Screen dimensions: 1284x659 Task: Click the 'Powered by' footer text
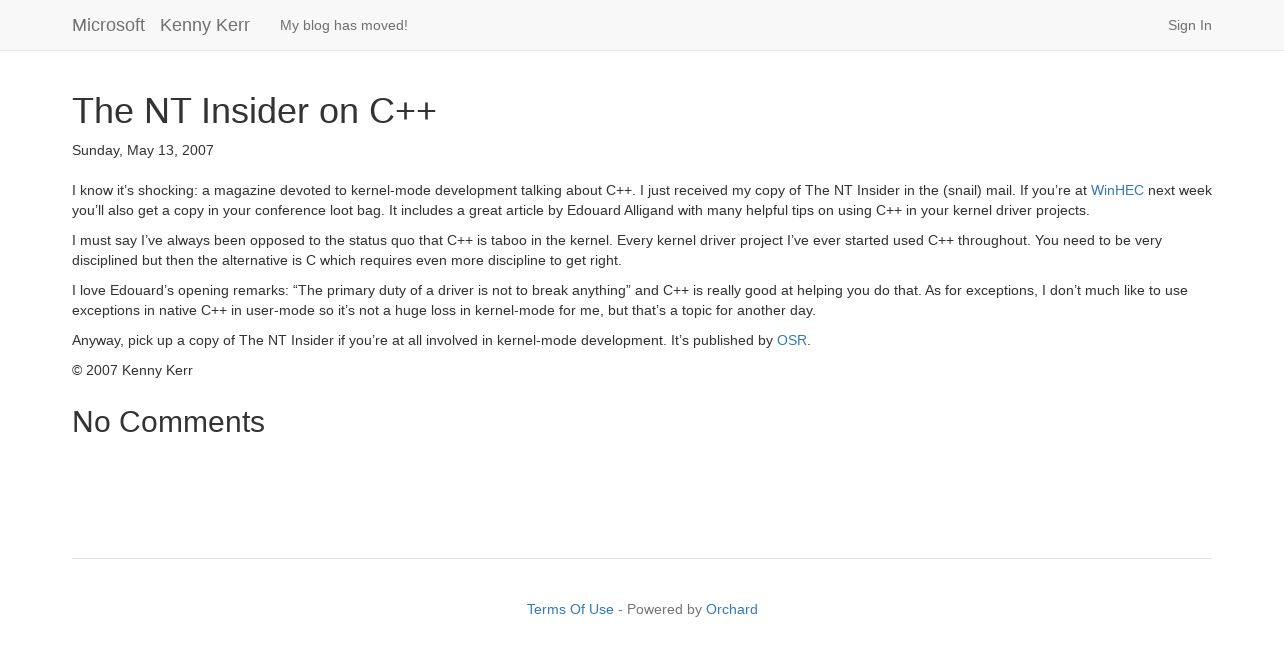(664, 609)
